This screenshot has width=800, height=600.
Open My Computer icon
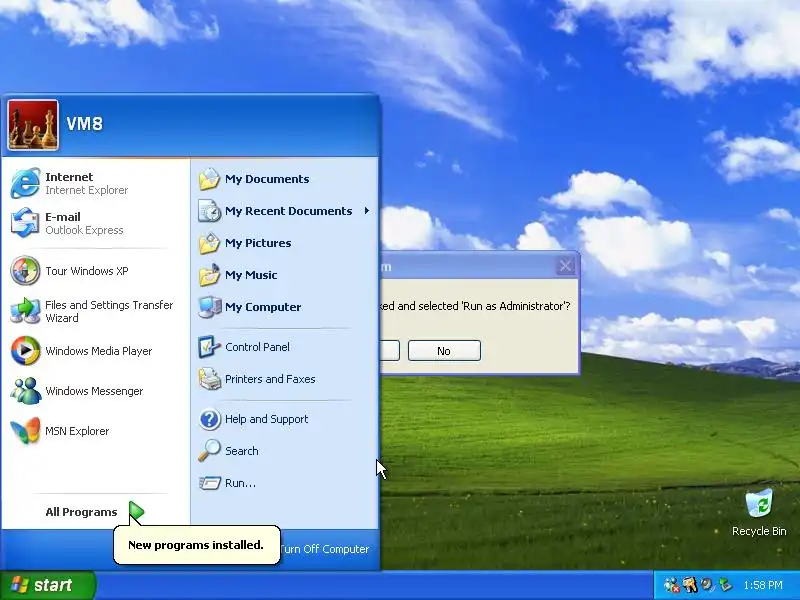coord(209,307)
